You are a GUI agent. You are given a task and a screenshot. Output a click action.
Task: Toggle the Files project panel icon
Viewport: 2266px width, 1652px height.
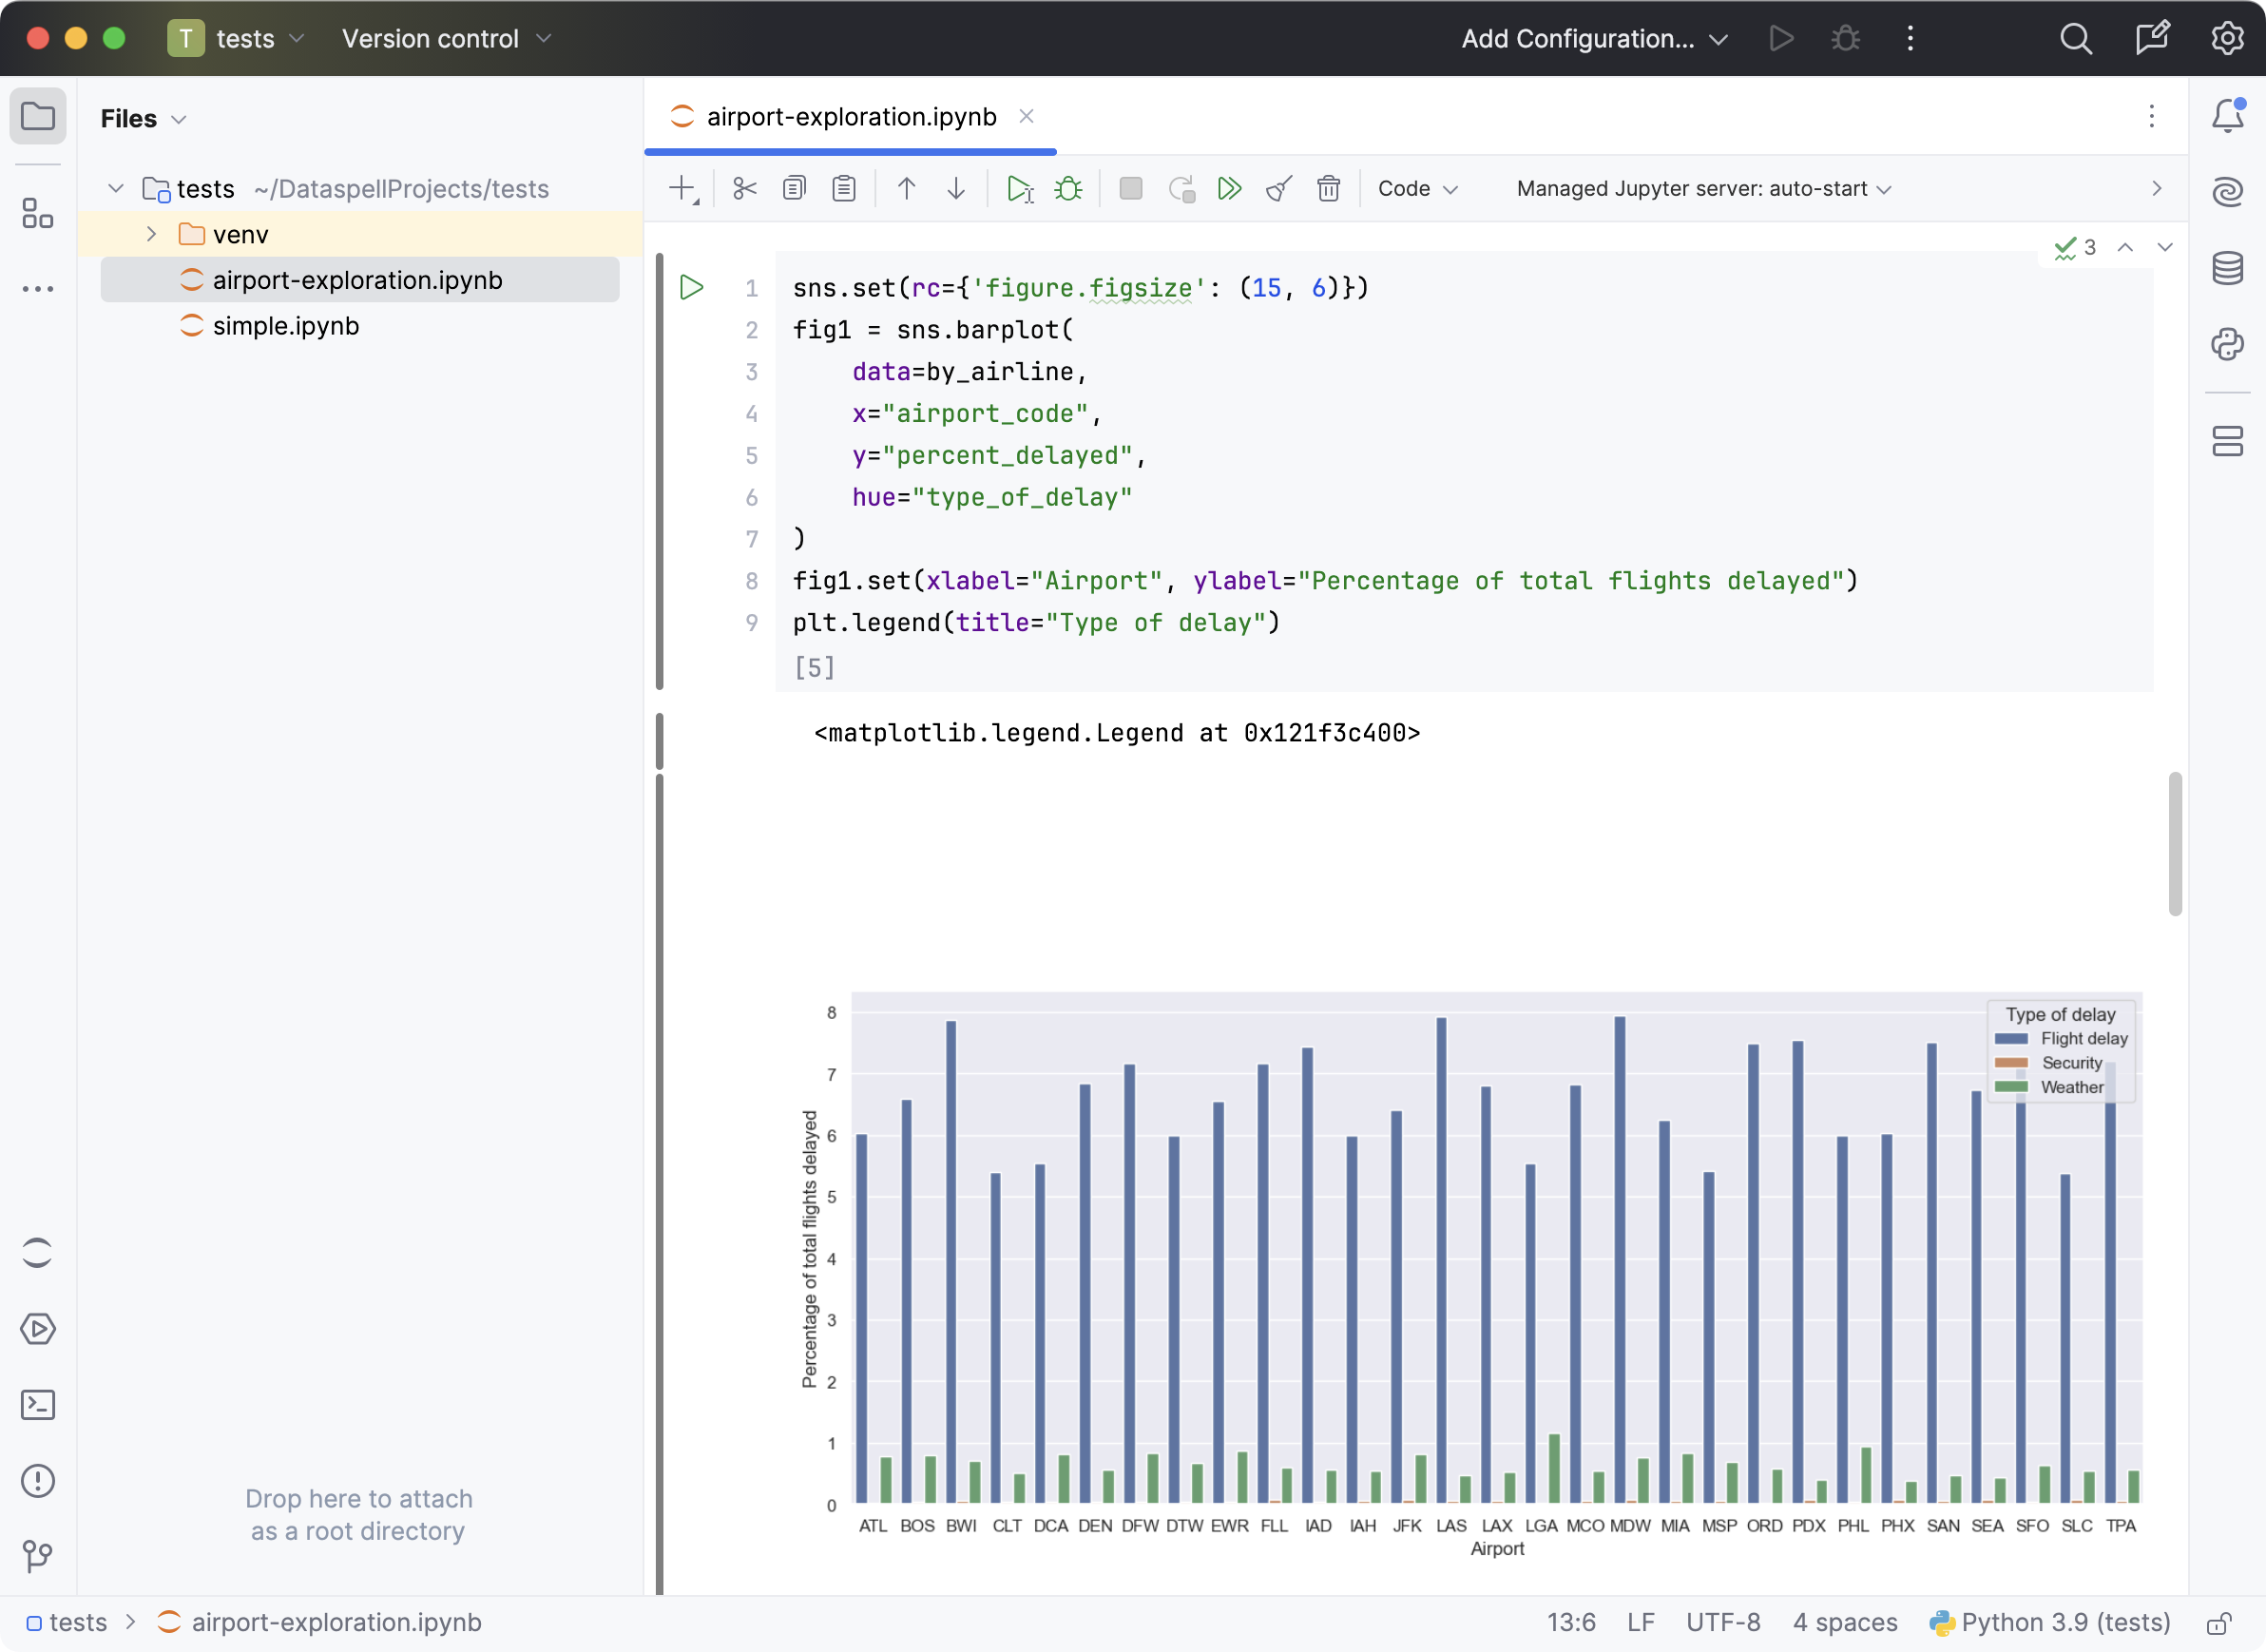click(37, 117)
